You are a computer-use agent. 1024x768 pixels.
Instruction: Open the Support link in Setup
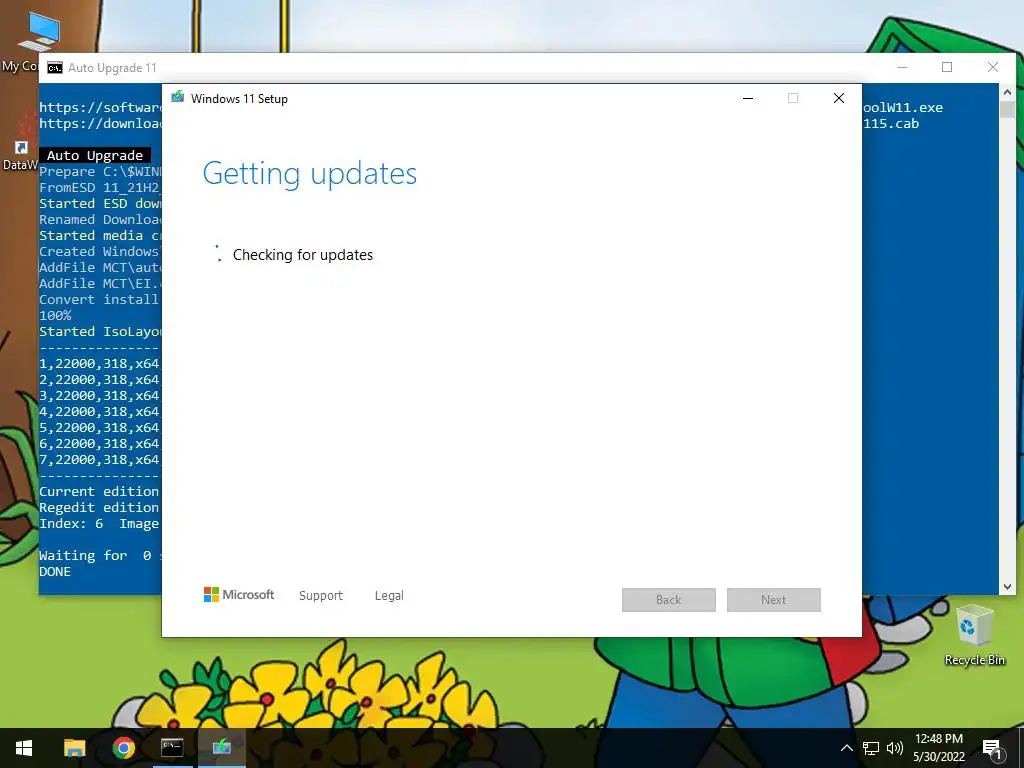[321, 596]
